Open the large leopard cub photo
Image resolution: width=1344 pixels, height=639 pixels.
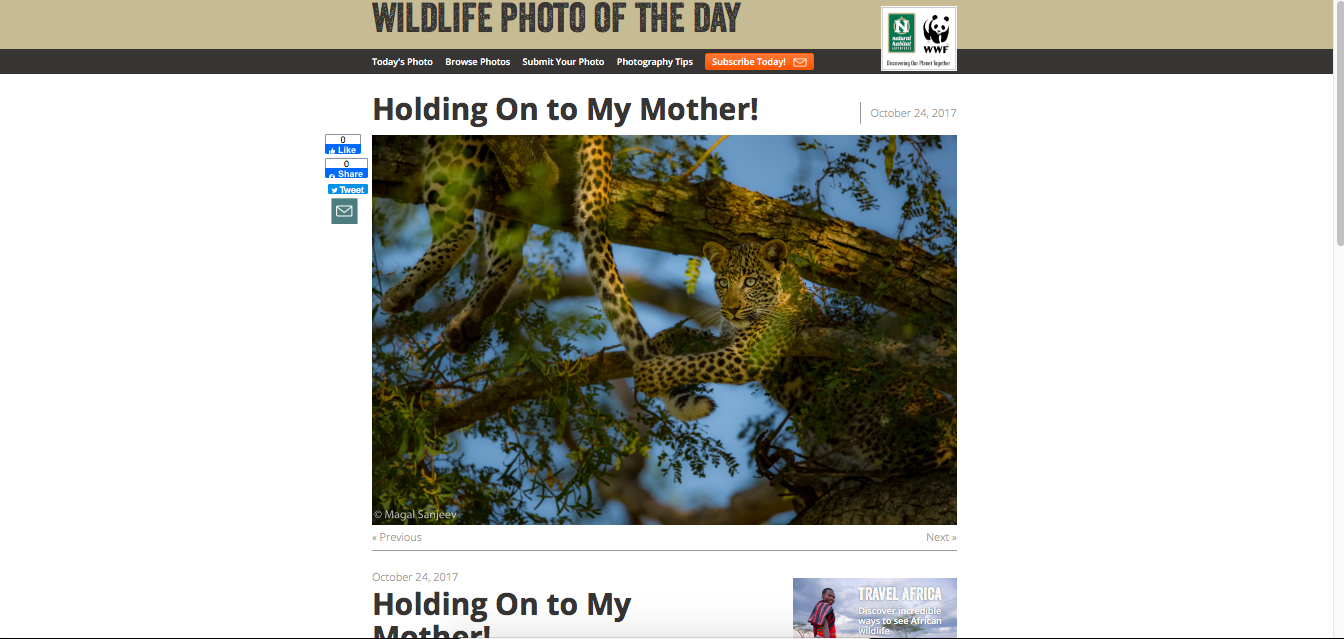pos(664,330)
